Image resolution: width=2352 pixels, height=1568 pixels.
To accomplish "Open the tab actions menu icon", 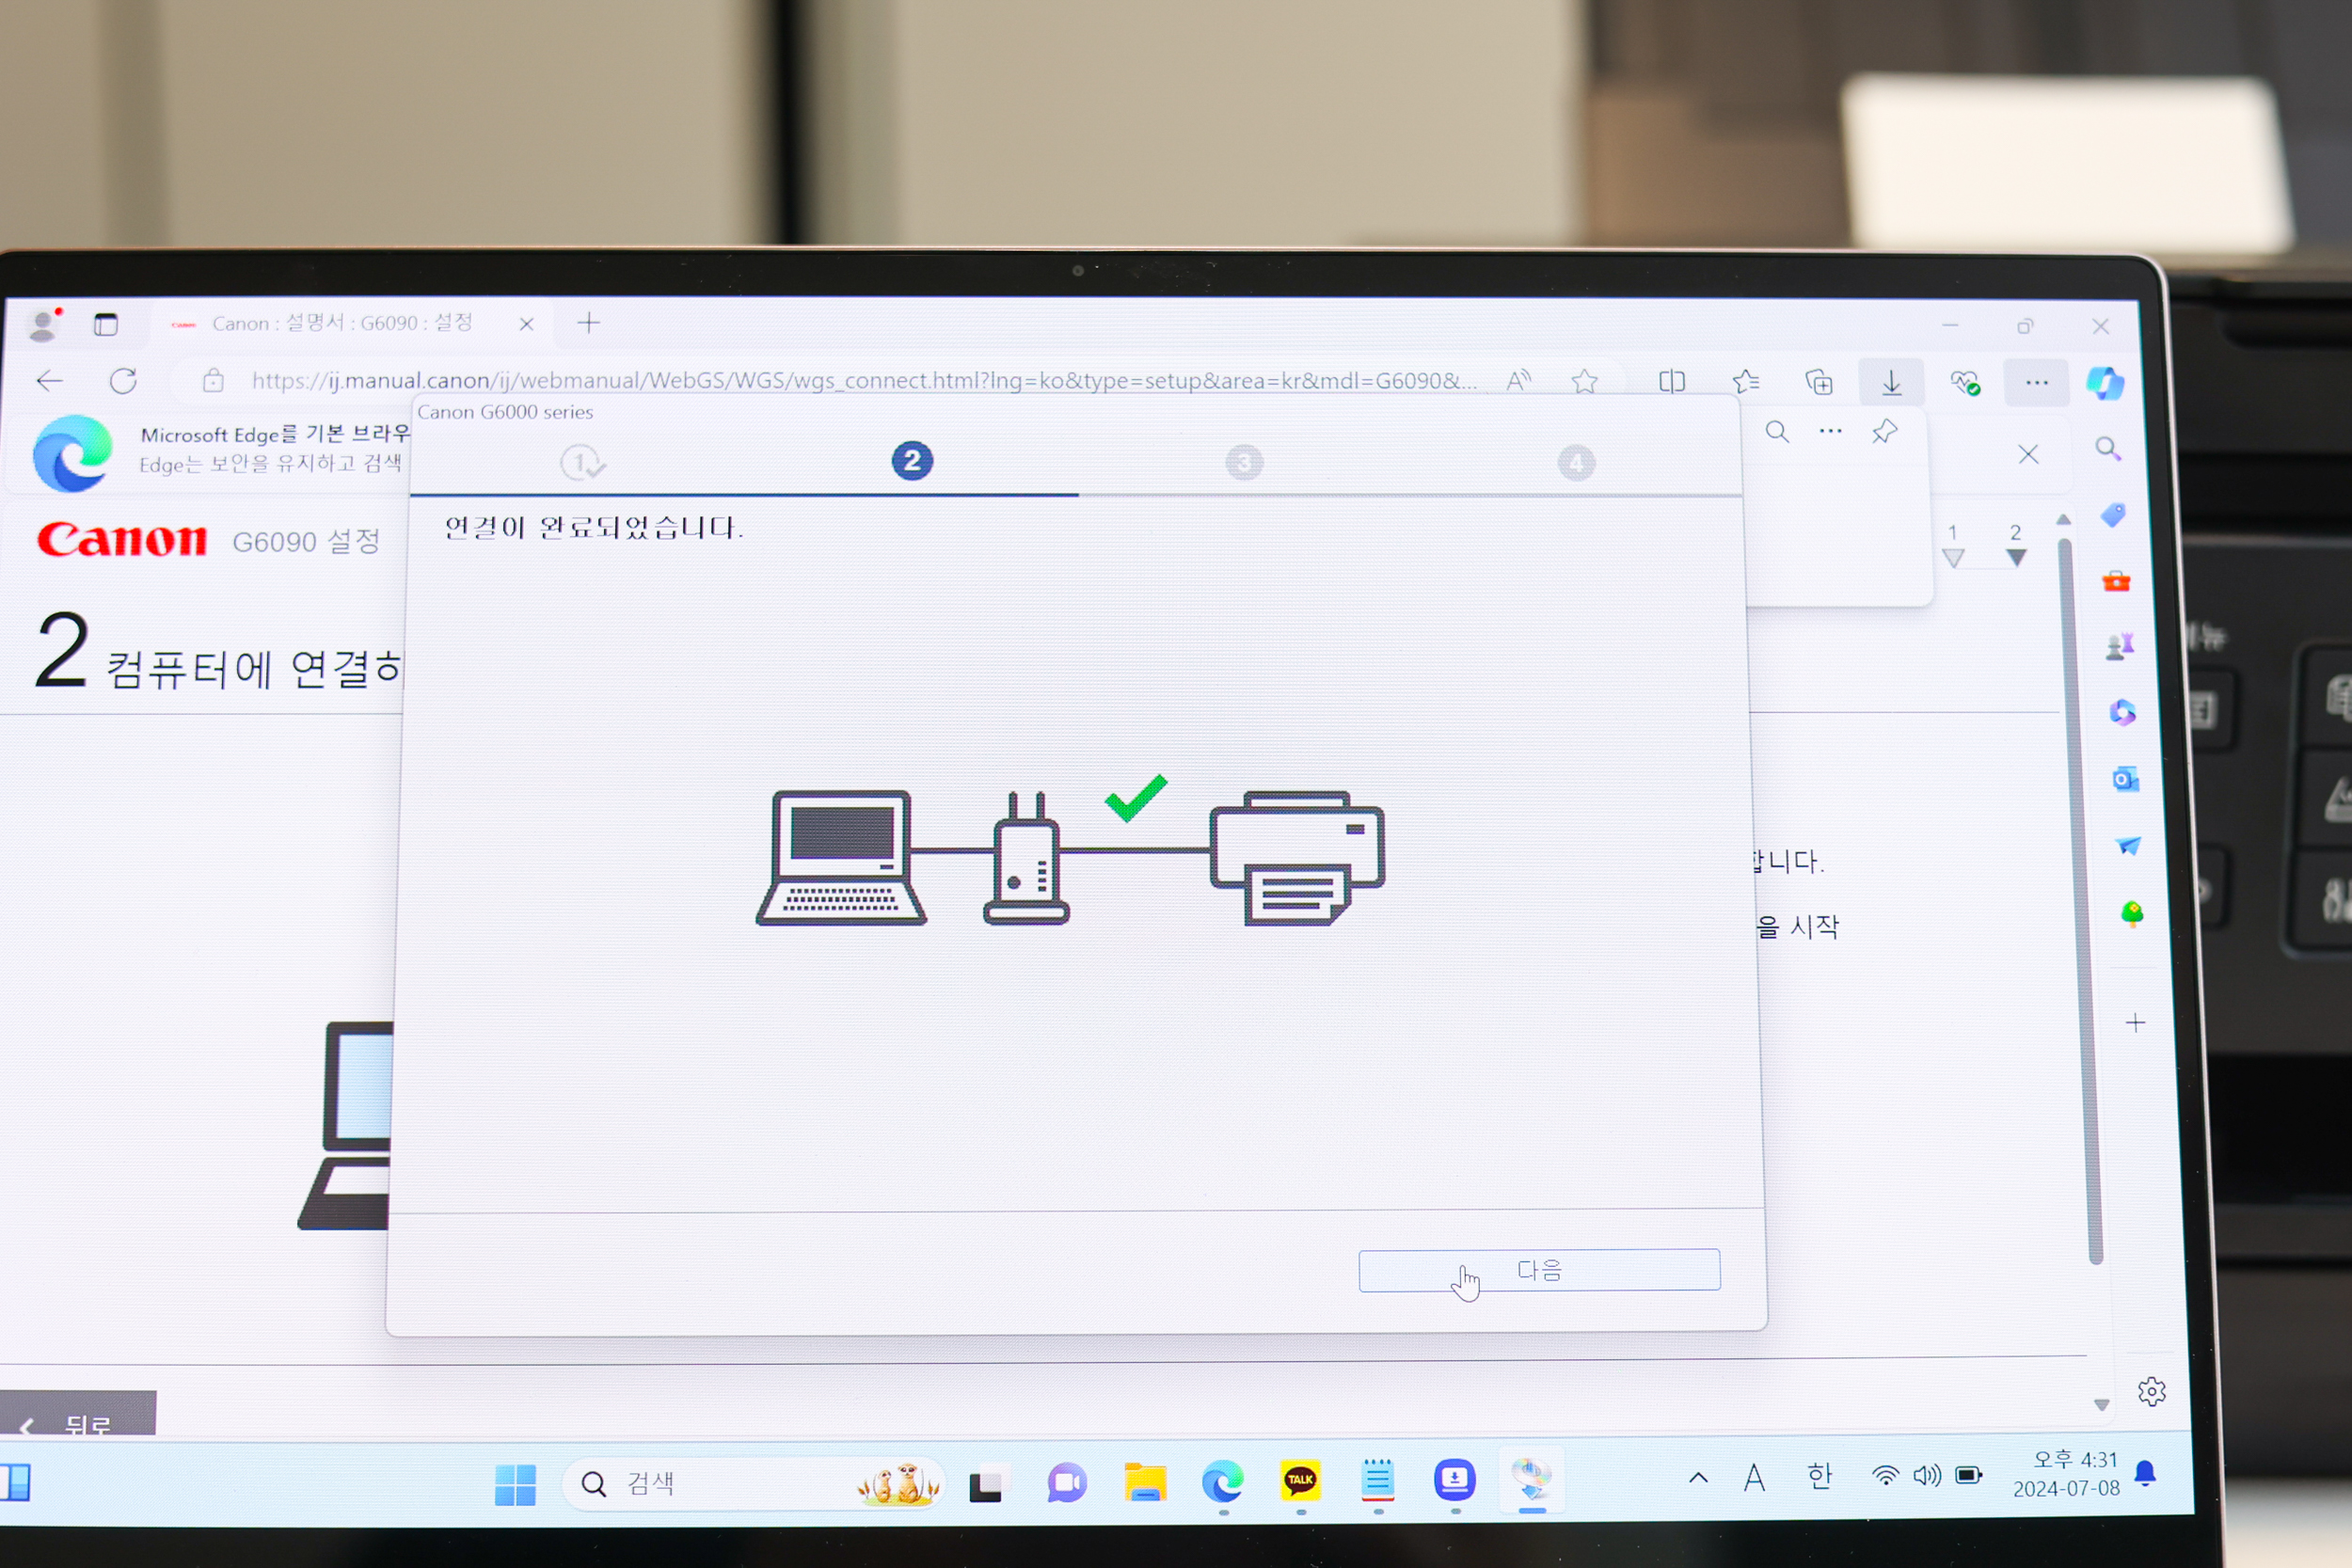I will pos(106,324).
